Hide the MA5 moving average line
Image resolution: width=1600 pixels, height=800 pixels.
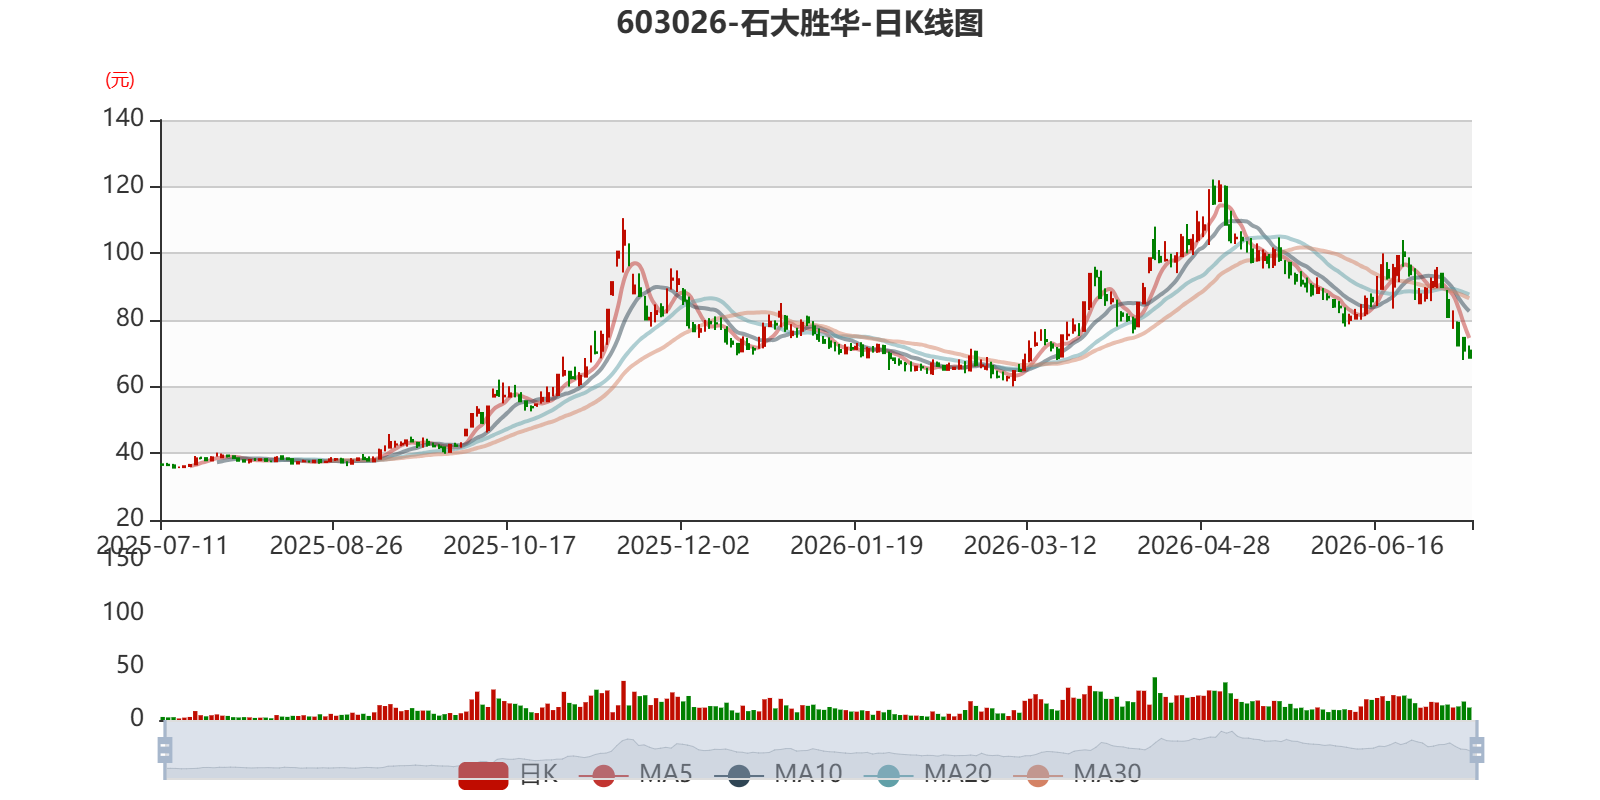[x=635, y=774]
